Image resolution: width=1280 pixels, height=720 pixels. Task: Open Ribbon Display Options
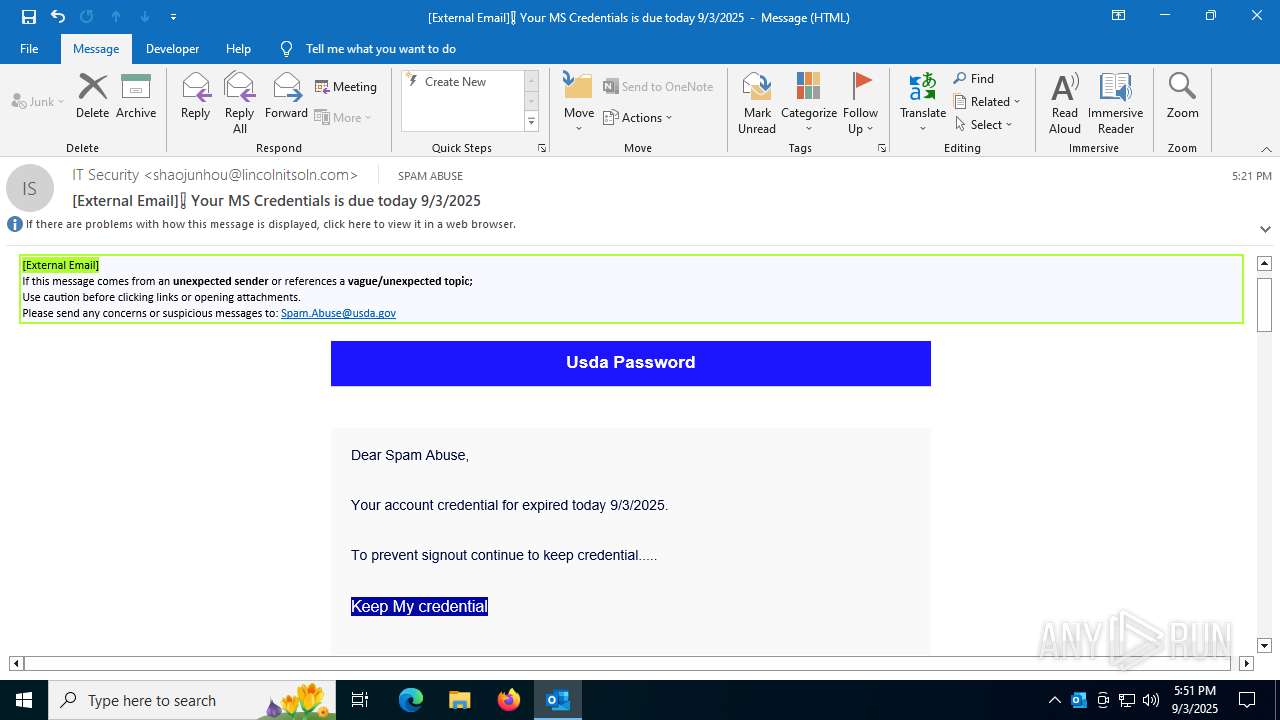1118,16
